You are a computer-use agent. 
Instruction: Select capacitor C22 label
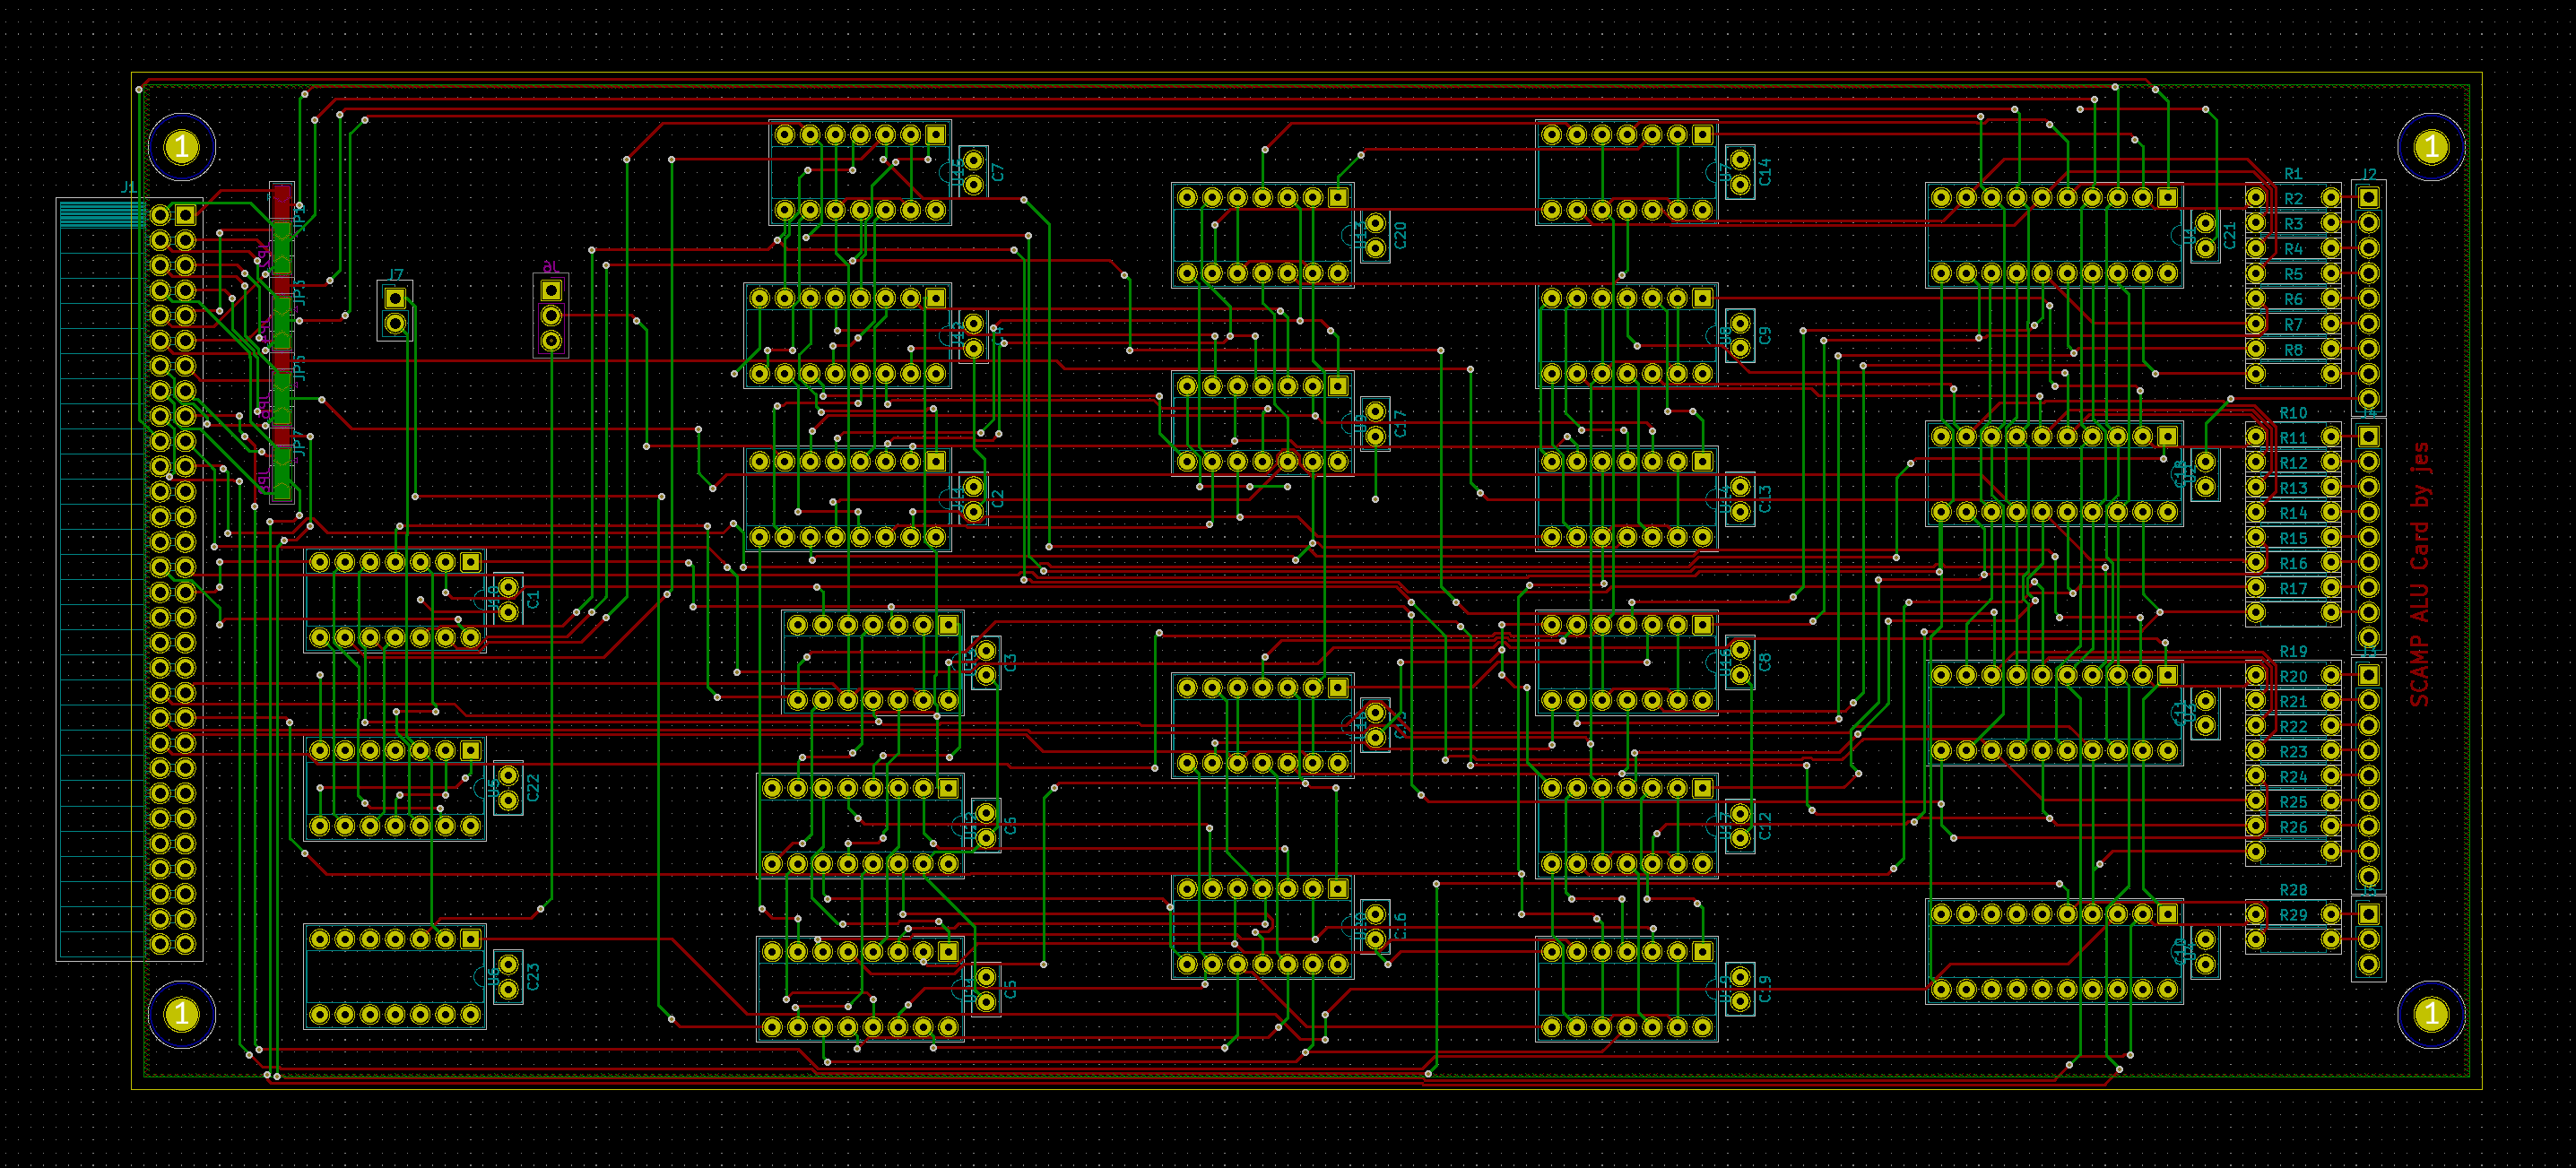click(533, 788)
